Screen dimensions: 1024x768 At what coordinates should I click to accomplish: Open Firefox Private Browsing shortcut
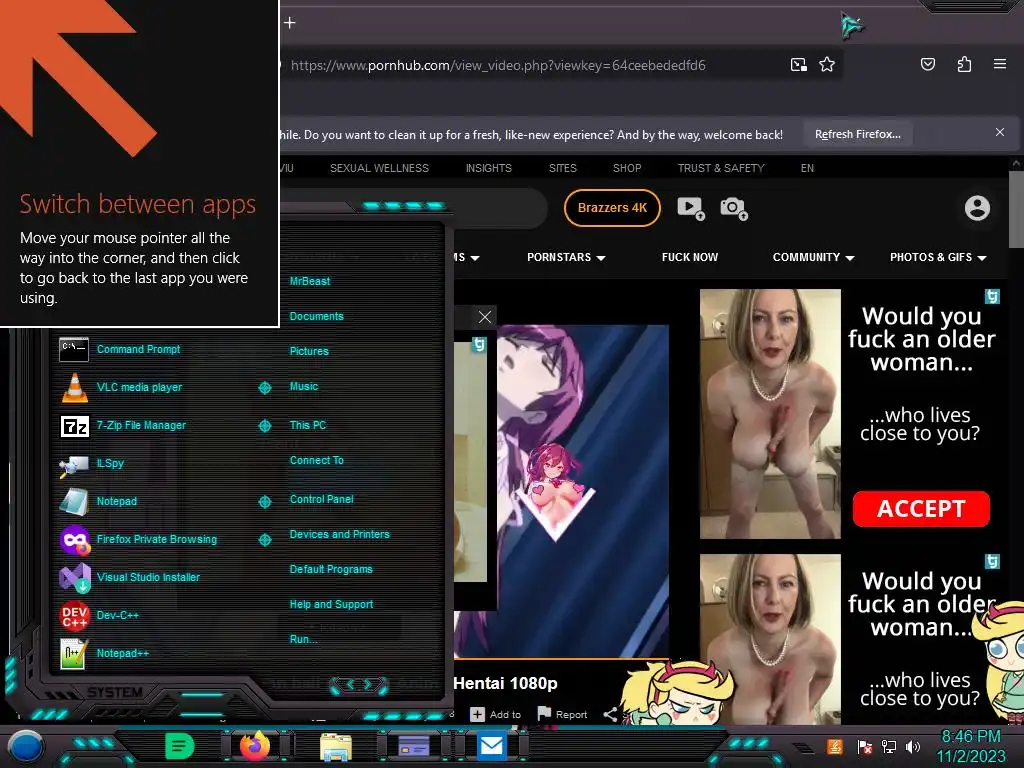138,539
